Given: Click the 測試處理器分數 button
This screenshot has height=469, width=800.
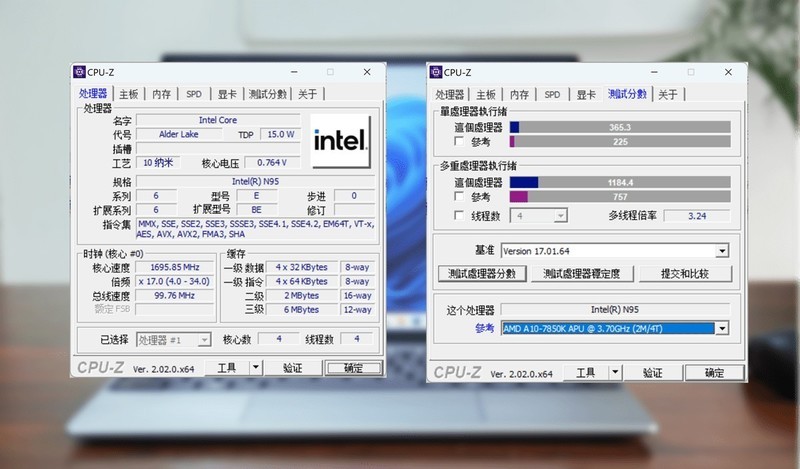Looking at the screenshot, I should pyautogui.click(x=482, y=274).
